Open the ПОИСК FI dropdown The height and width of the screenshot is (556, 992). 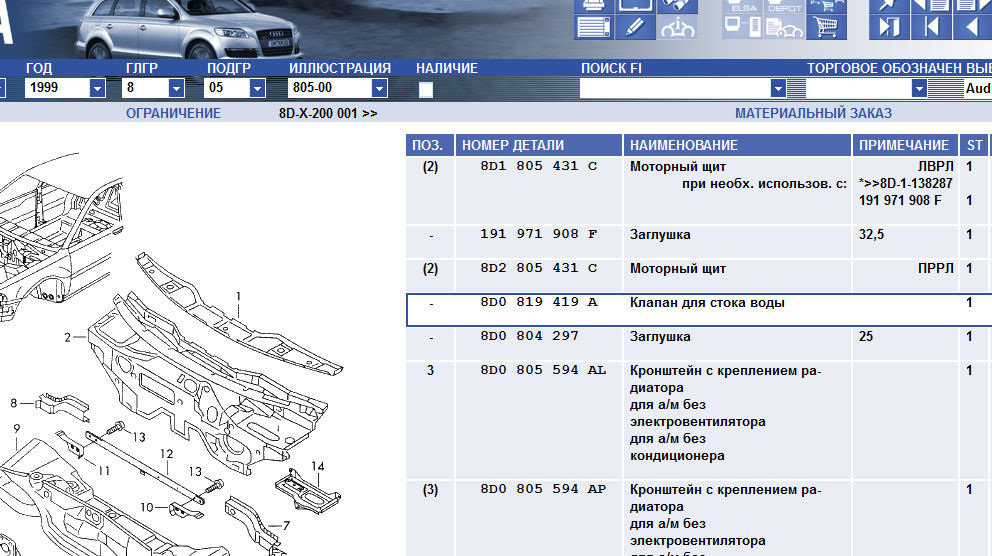(x=778, y=89)
